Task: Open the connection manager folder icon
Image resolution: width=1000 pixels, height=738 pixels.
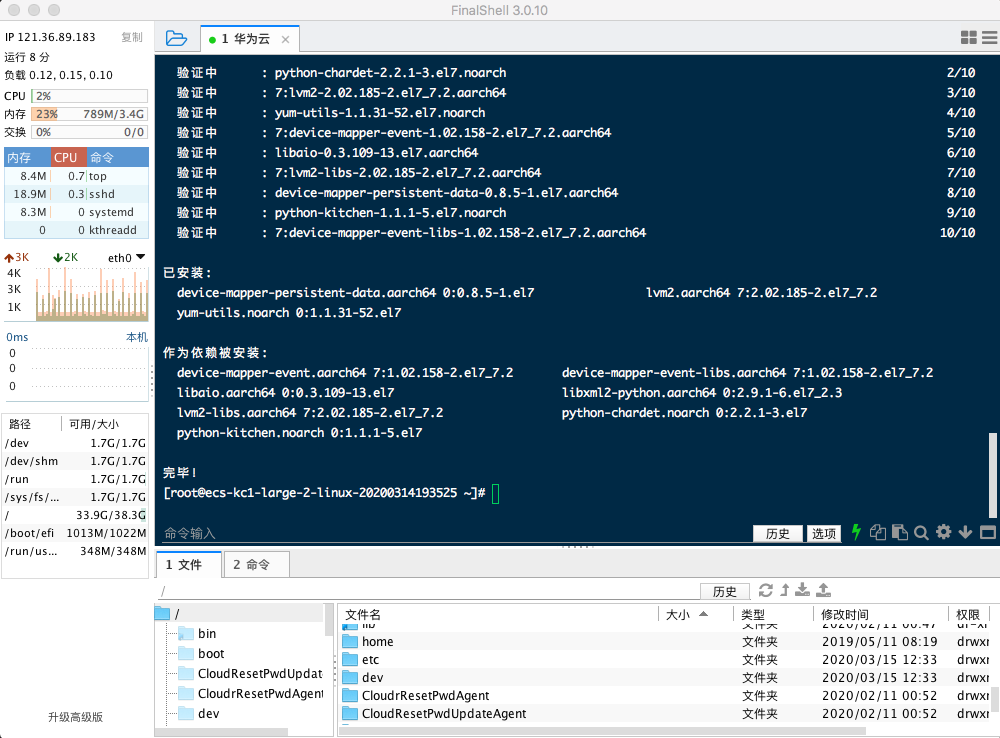Action: (x=176, y=38)
